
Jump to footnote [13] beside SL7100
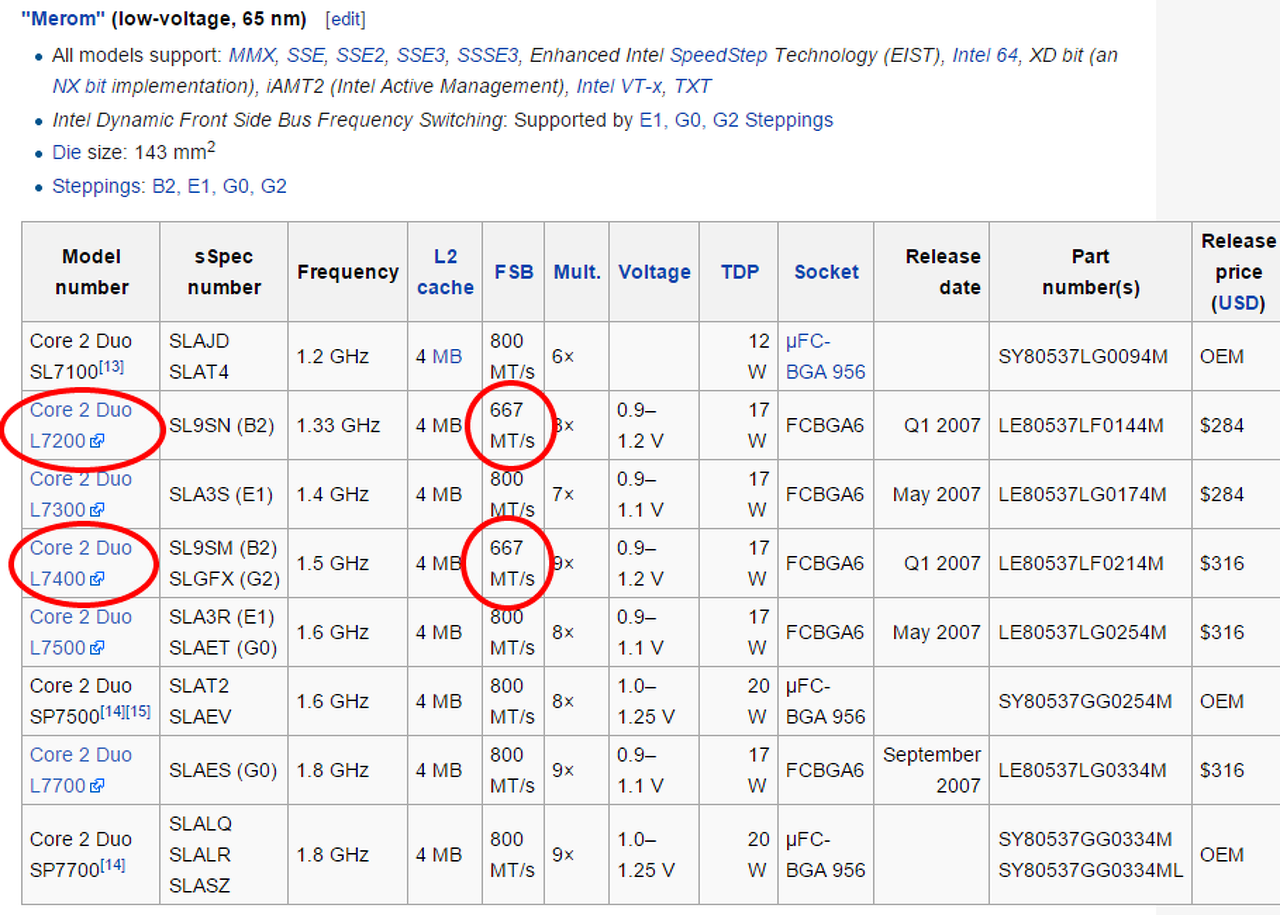(x=111, y=366)
